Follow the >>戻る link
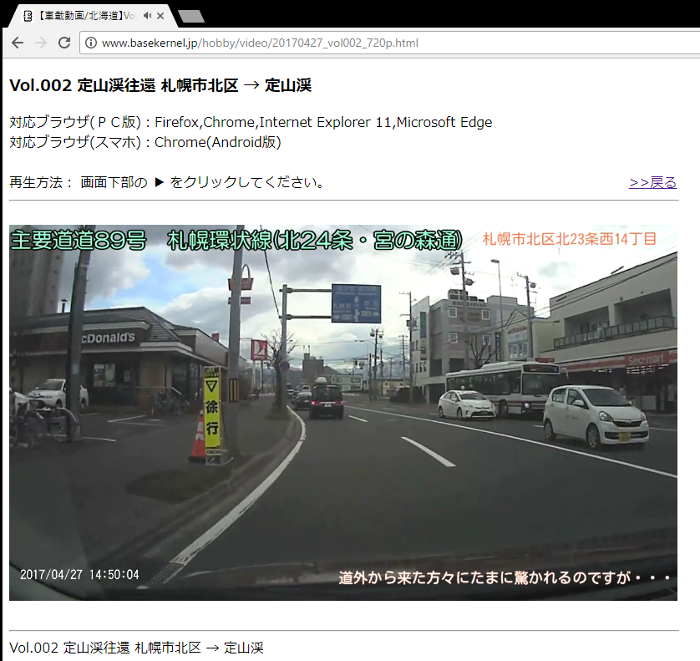Viewport: 700px width, 661px height. click(x=653, y=183)
